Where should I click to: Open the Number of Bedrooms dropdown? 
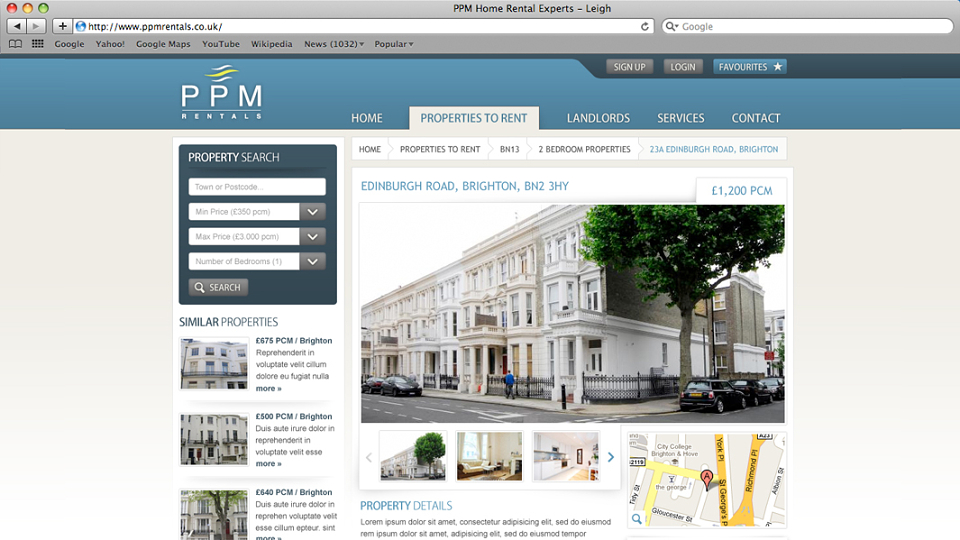[x=312, y=261]
